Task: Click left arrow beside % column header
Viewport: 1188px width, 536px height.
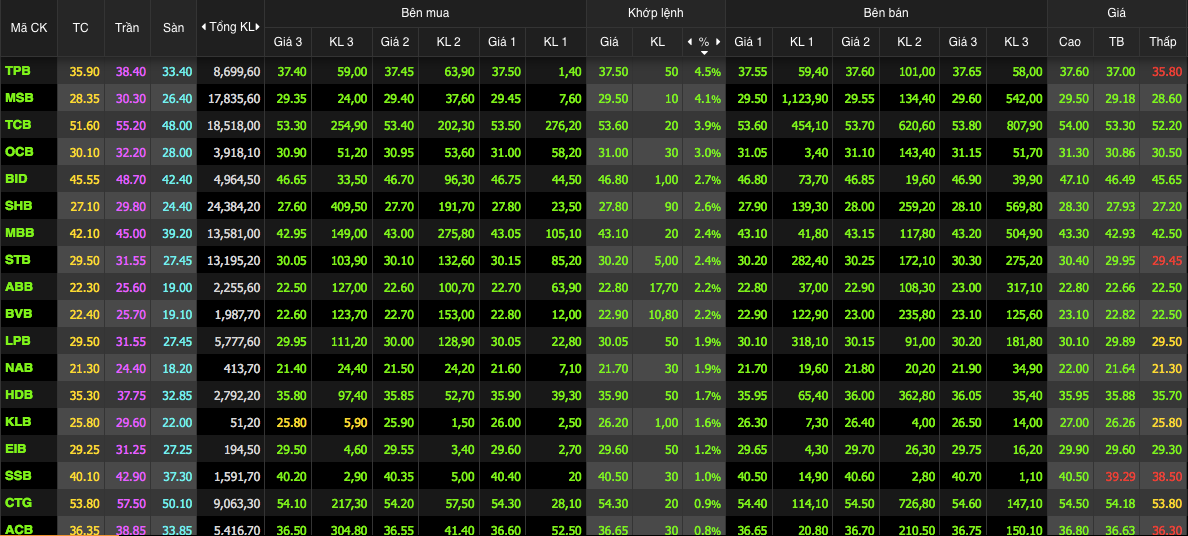Action: [x=689, y=42]
